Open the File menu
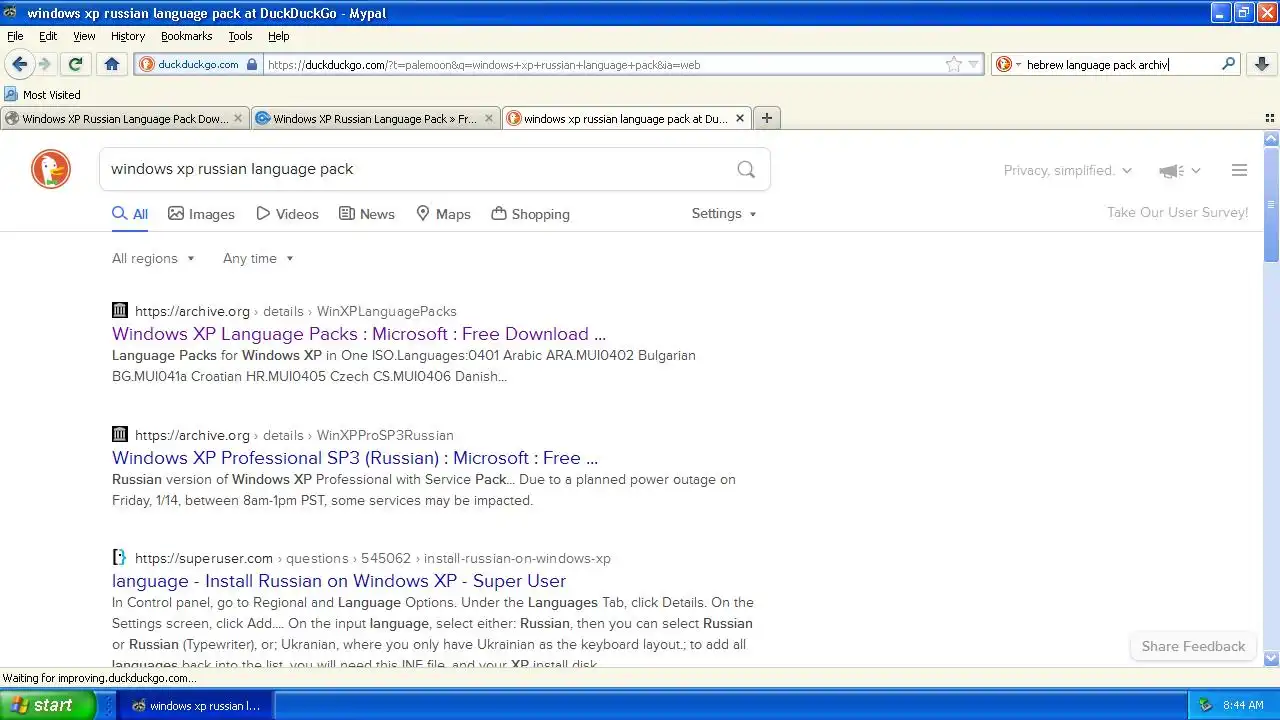1280x720 pixels. [15, 36]
